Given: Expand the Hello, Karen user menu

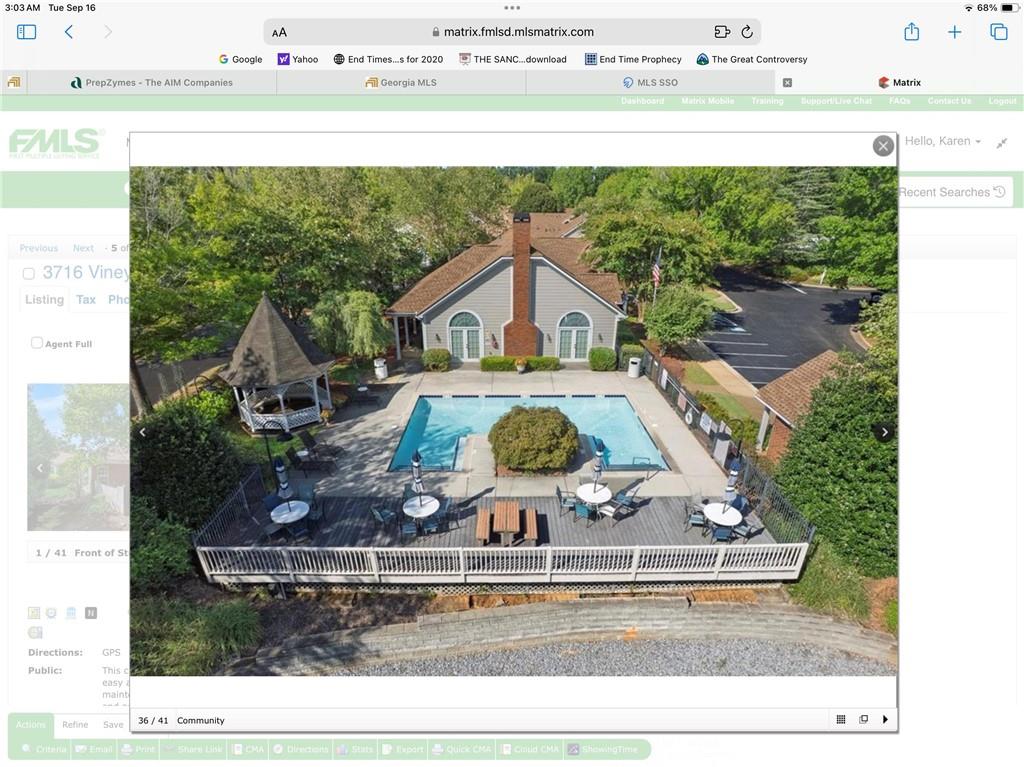Looking at the screenshot, I should click(x=943, y=141).
